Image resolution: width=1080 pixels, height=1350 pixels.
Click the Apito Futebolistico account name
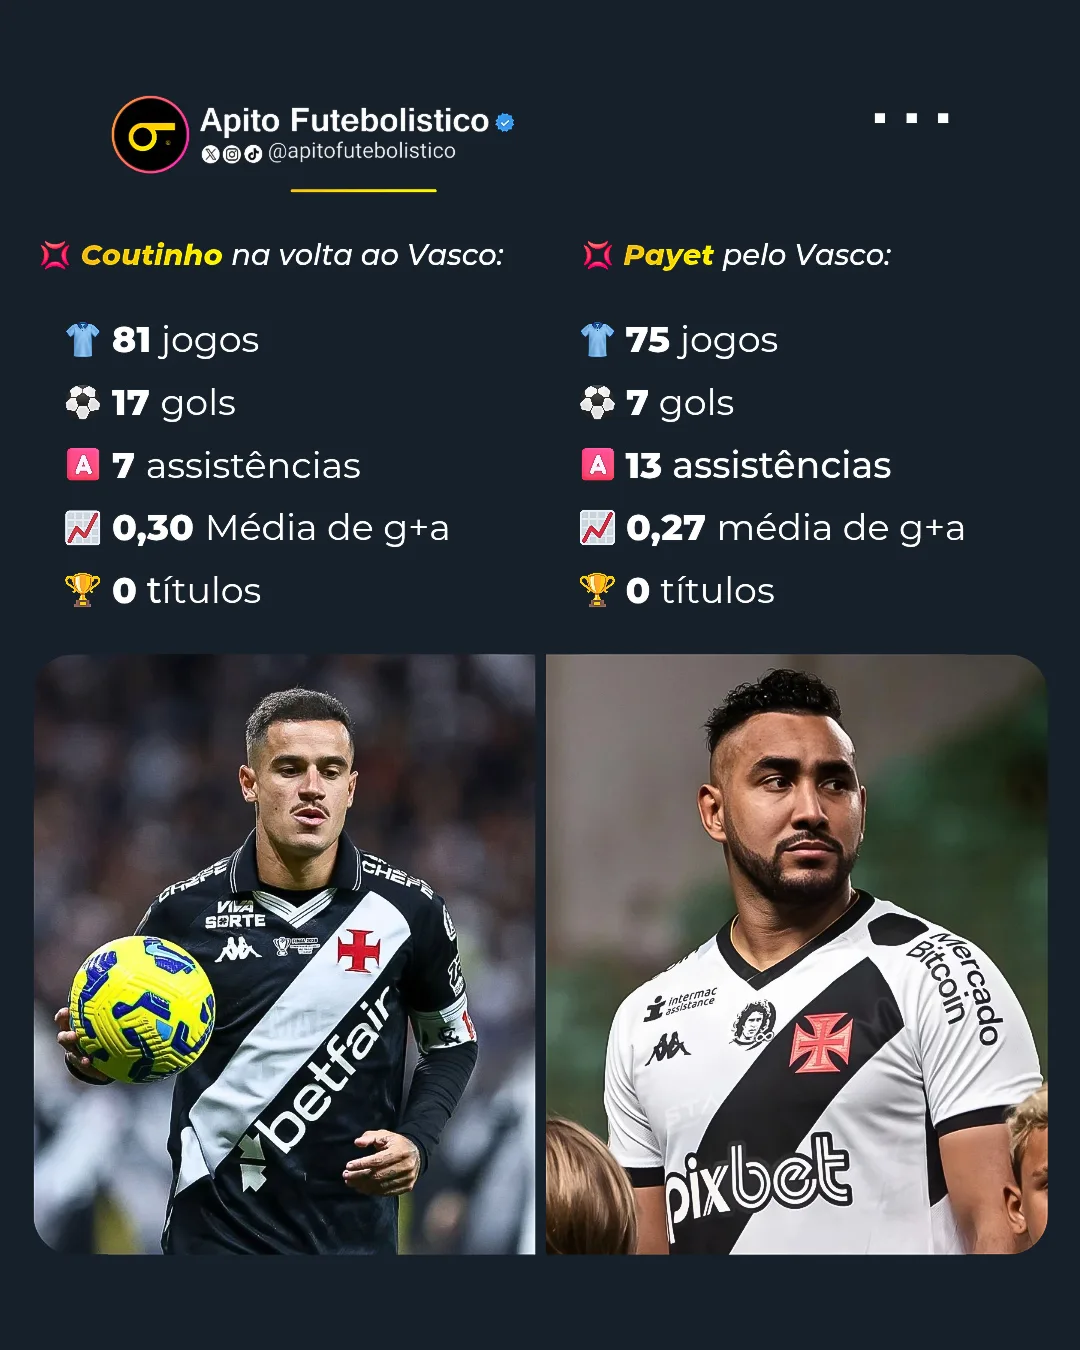(x=344, y=120)
